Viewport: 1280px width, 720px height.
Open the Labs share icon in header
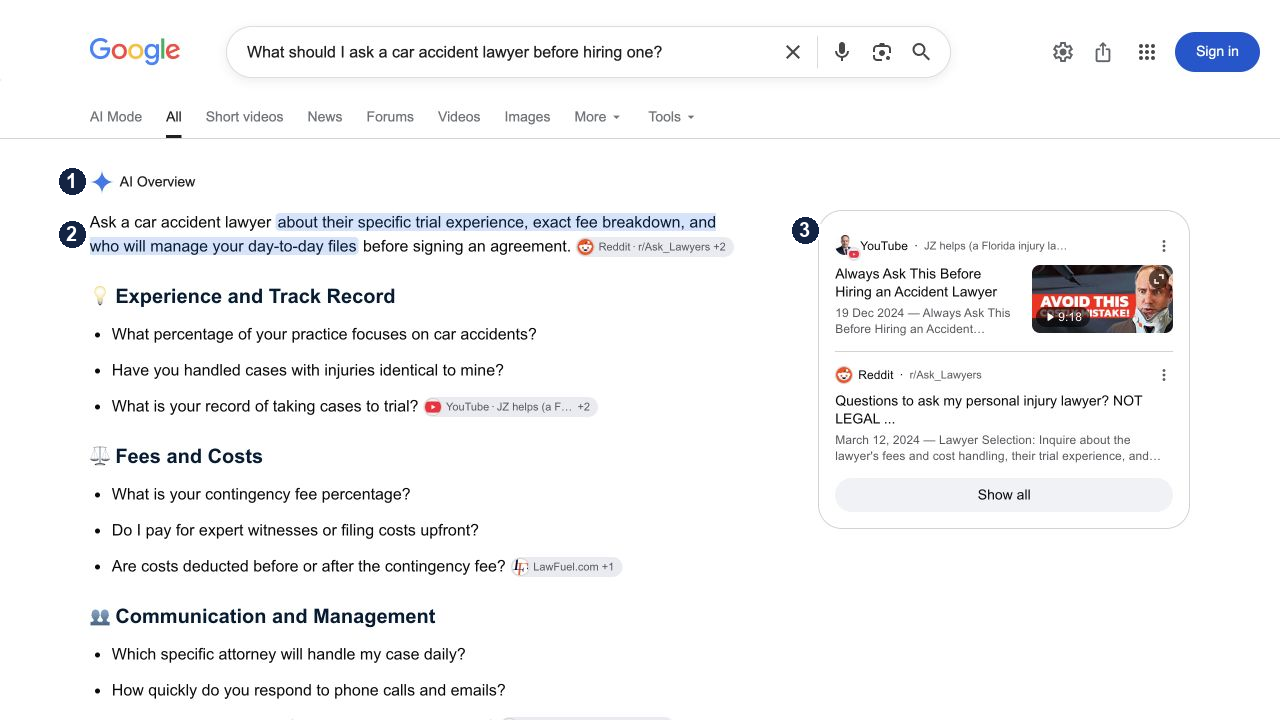[x=1103, y=52]
